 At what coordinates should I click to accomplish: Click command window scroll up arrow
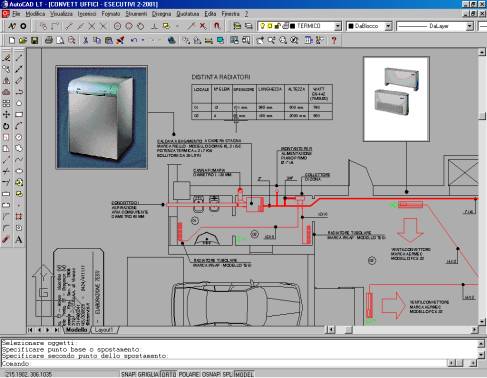point(481,343)
